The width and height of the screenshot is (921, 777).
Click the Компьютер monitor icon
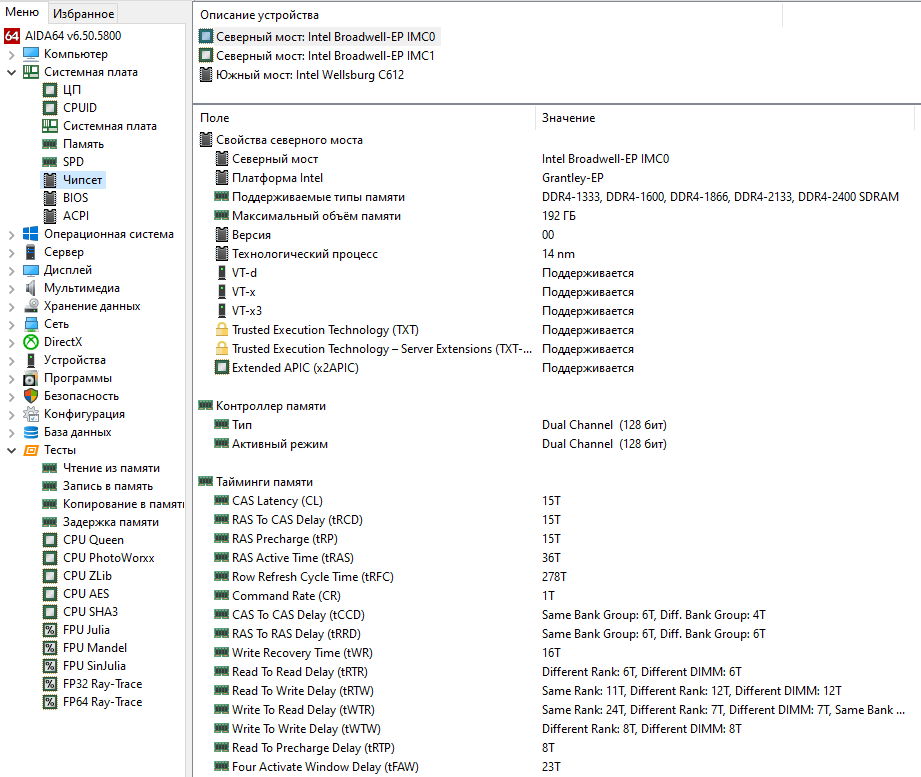pyautogui.click(x=31, y=54)
